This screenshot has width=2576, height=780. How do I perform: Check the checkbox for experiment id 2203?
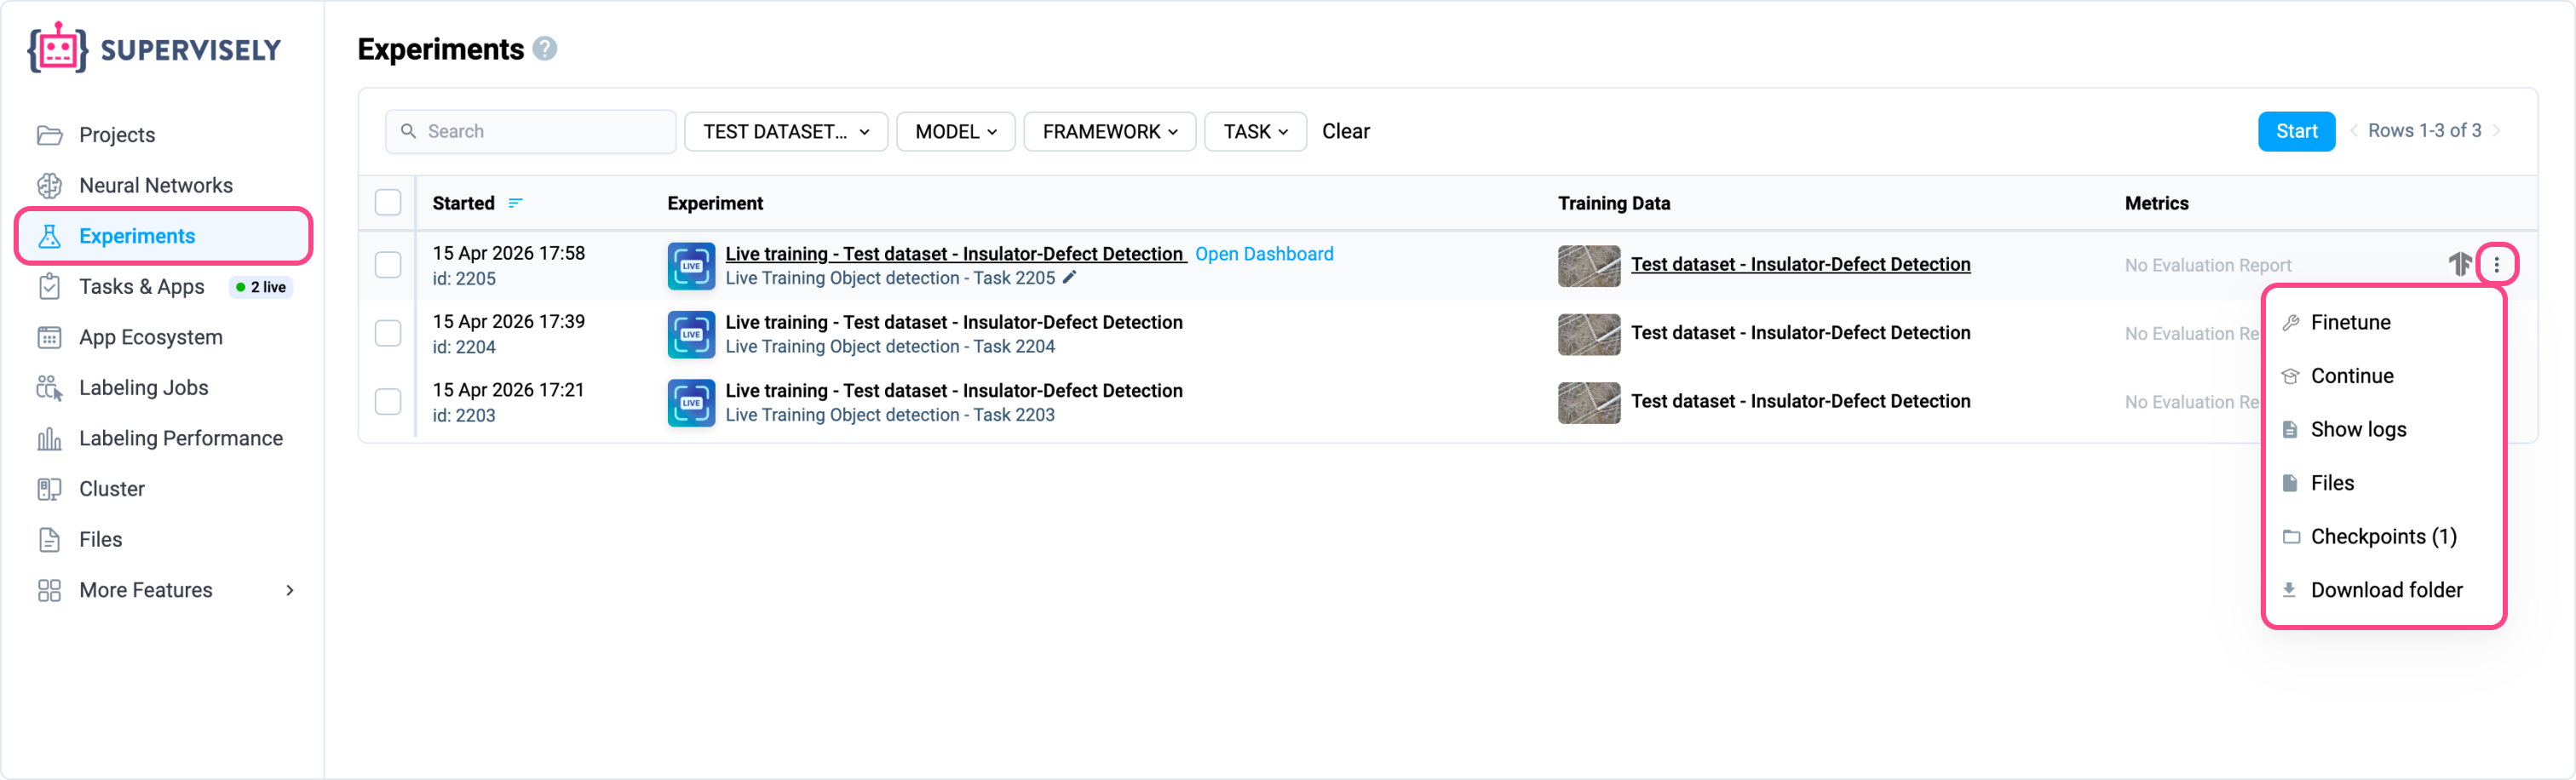pos(388,402)
